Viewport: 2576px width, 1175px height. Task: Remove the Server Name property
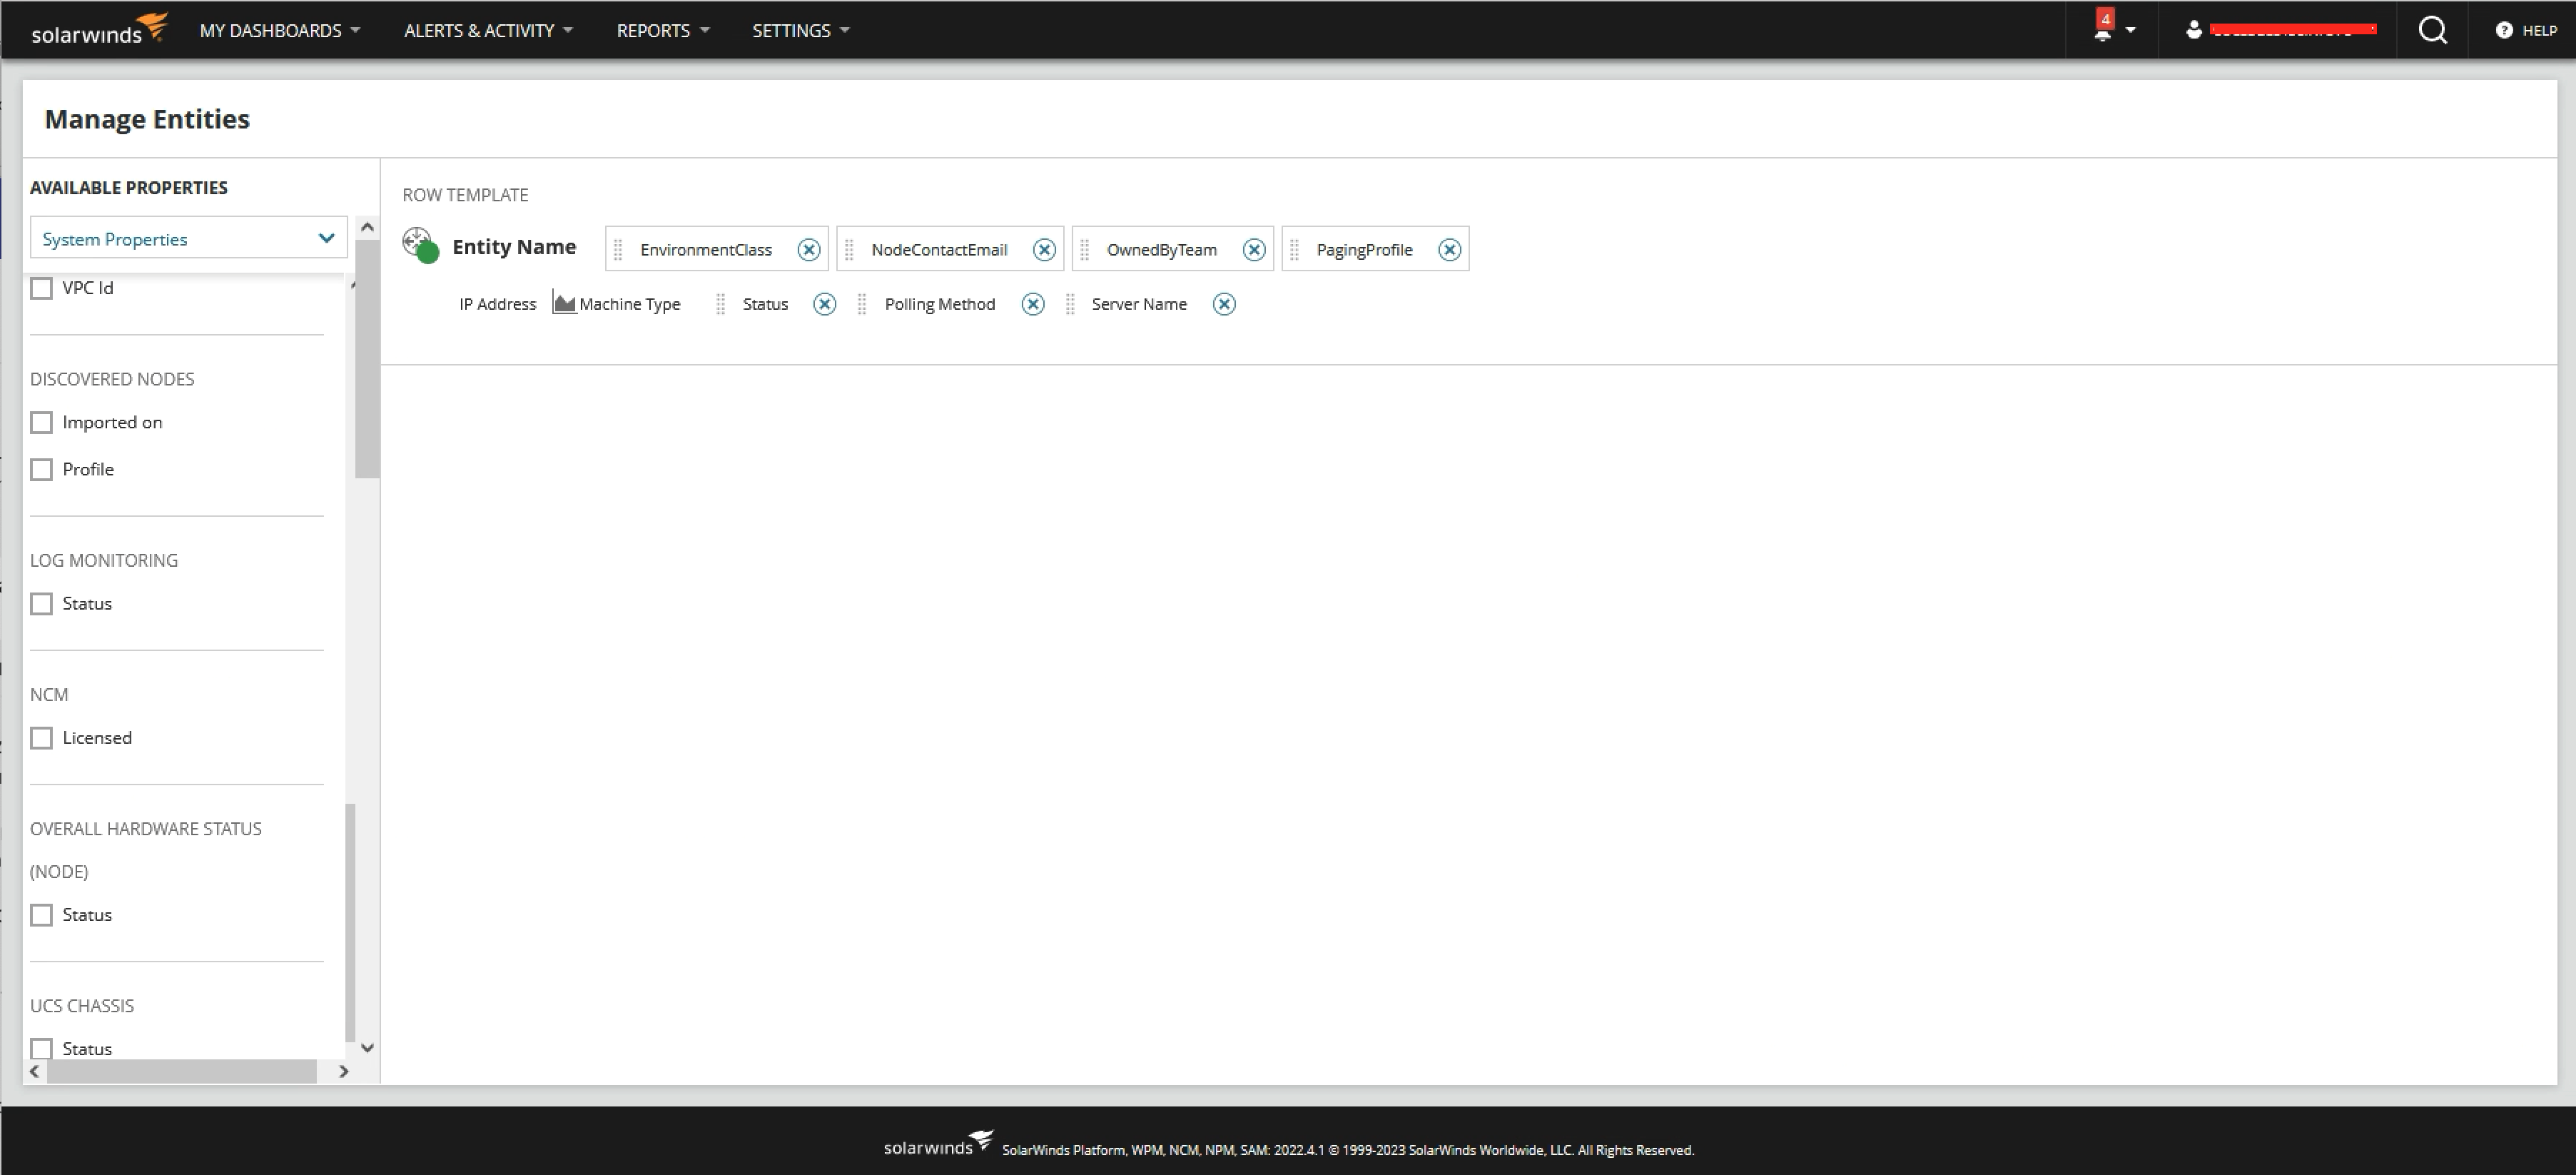click(1224, 304)
